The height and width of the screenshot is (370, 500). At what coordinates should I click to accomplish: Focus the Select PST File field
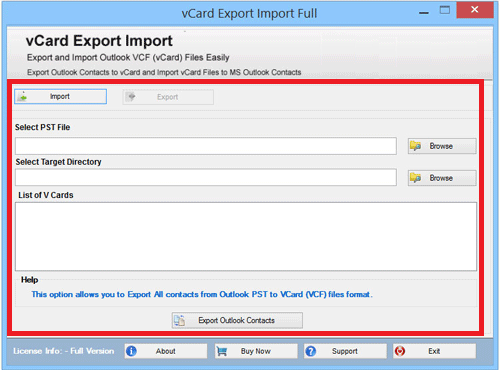(206, 146)
